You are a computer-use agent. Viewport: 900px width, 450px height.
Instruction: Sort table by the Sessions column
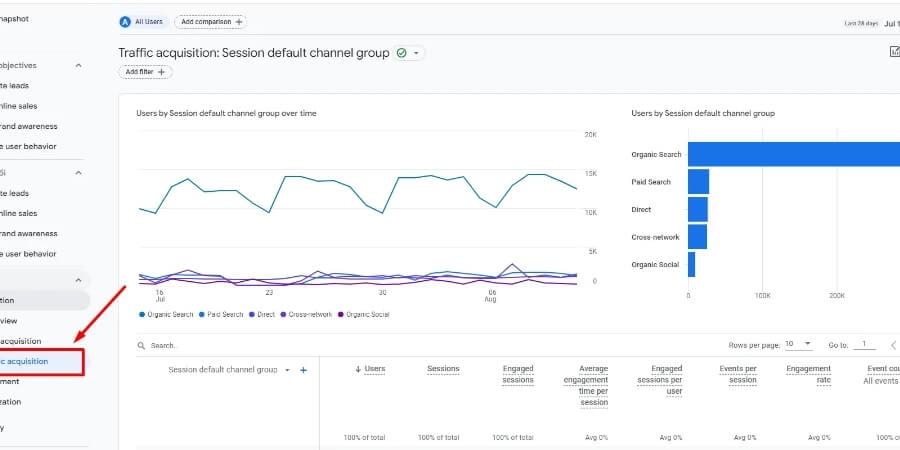click(x=443, y=369)
